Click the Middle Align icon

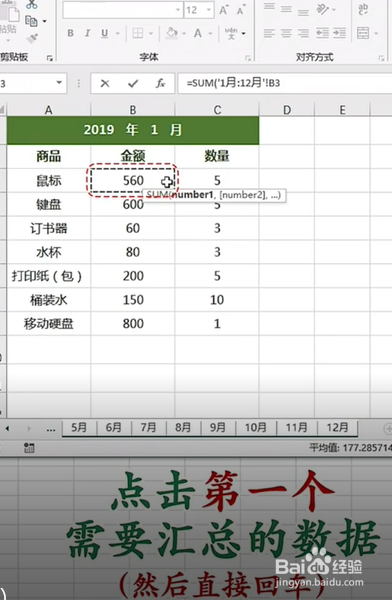click(286, 8)
